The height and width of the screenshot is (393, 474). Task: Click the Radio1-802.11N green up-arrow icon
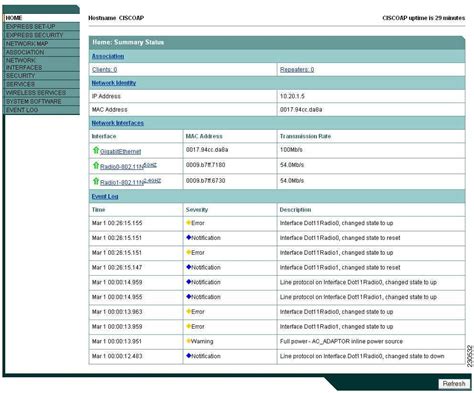pos(96,181)
